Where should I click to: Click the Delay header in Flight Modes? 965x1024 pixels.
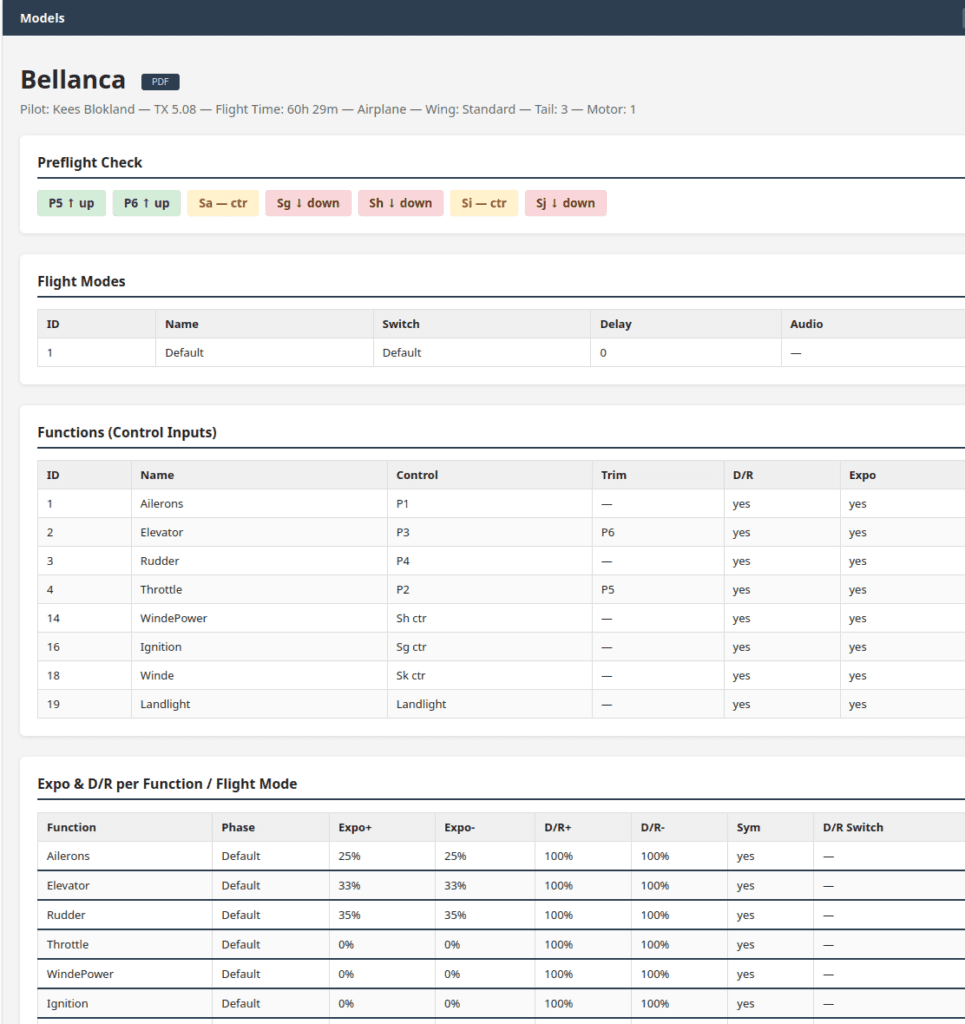click(615, 324)
